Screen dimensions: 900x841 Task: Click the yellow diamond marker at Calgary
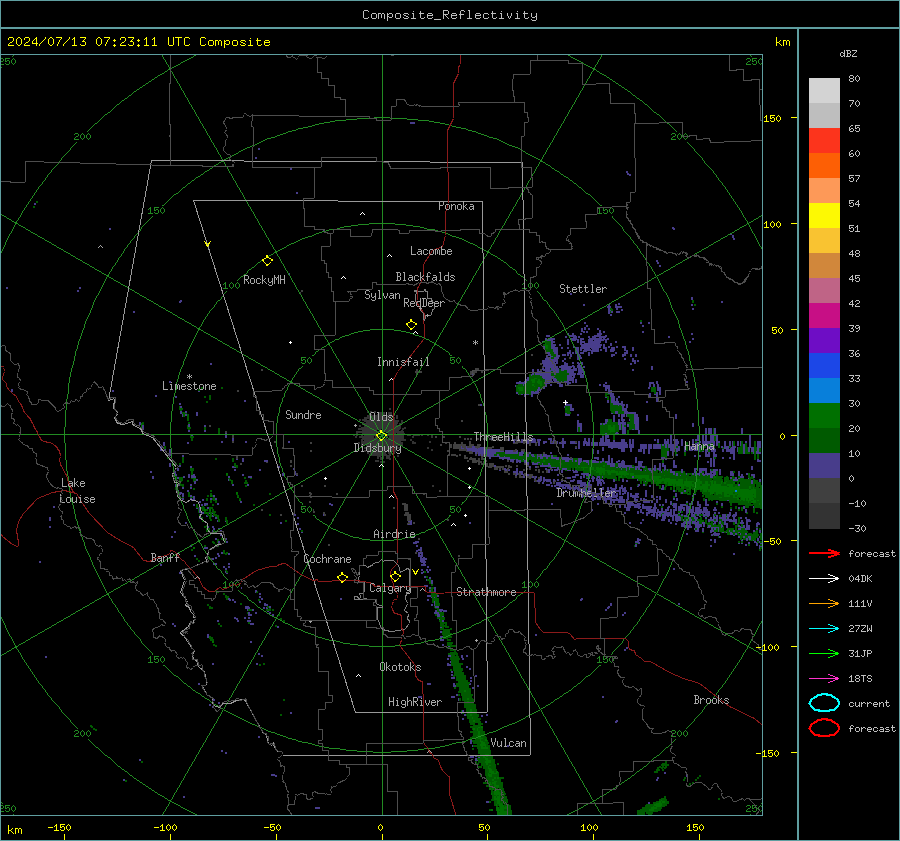395,576
